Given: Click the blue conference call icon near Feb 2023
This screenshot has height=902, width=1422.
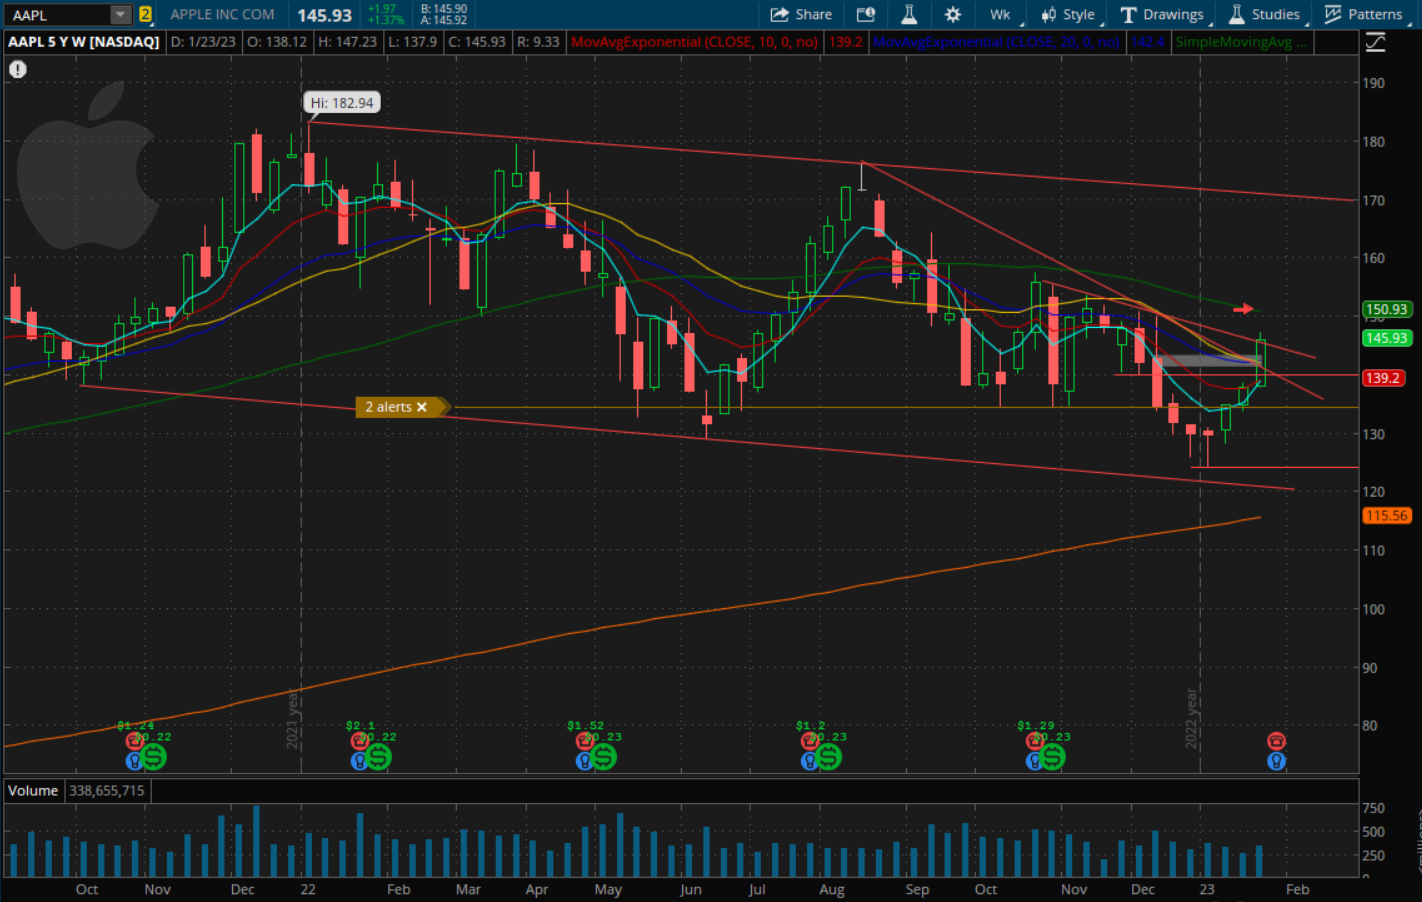Looking at the screenshot, I should click(1276, 761).
